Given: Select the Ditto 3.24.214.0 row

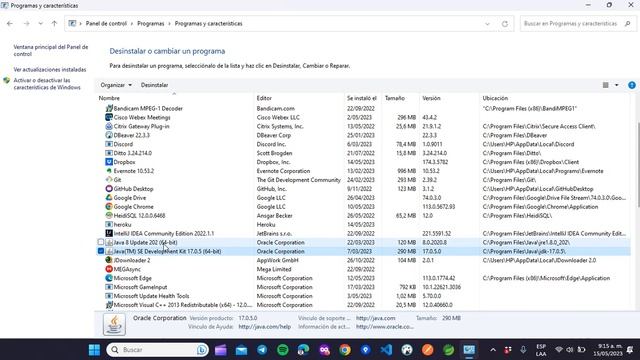Looking at the screenshot, I should 363,153.
